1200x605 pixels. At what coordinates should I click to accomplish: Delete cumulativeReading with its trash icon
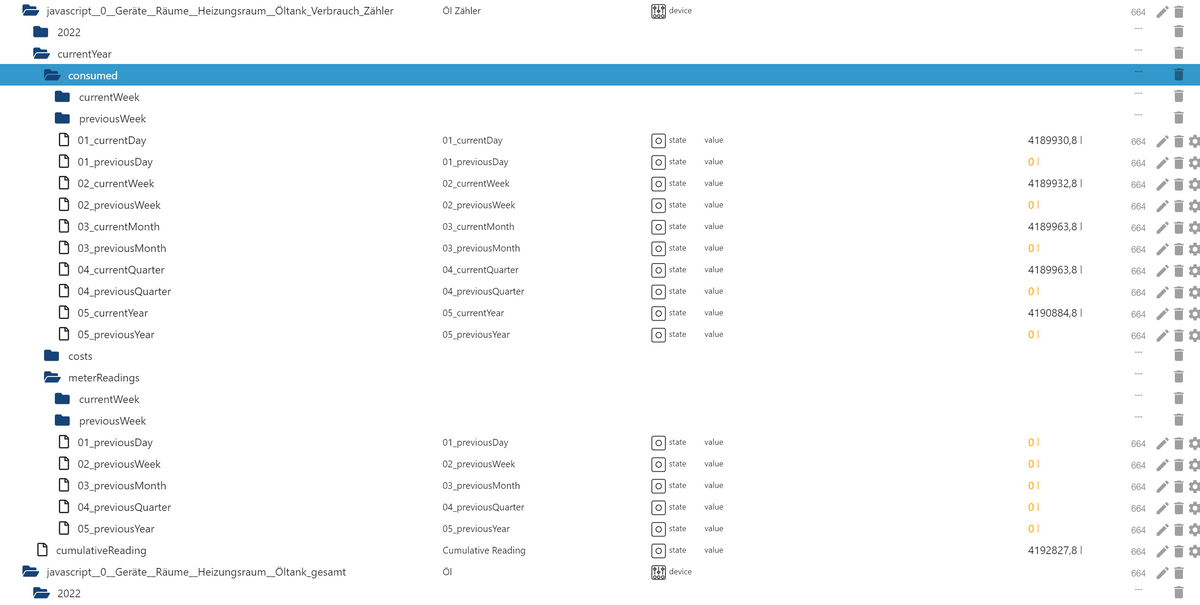pyautogui.click(x=1178, y=552)
